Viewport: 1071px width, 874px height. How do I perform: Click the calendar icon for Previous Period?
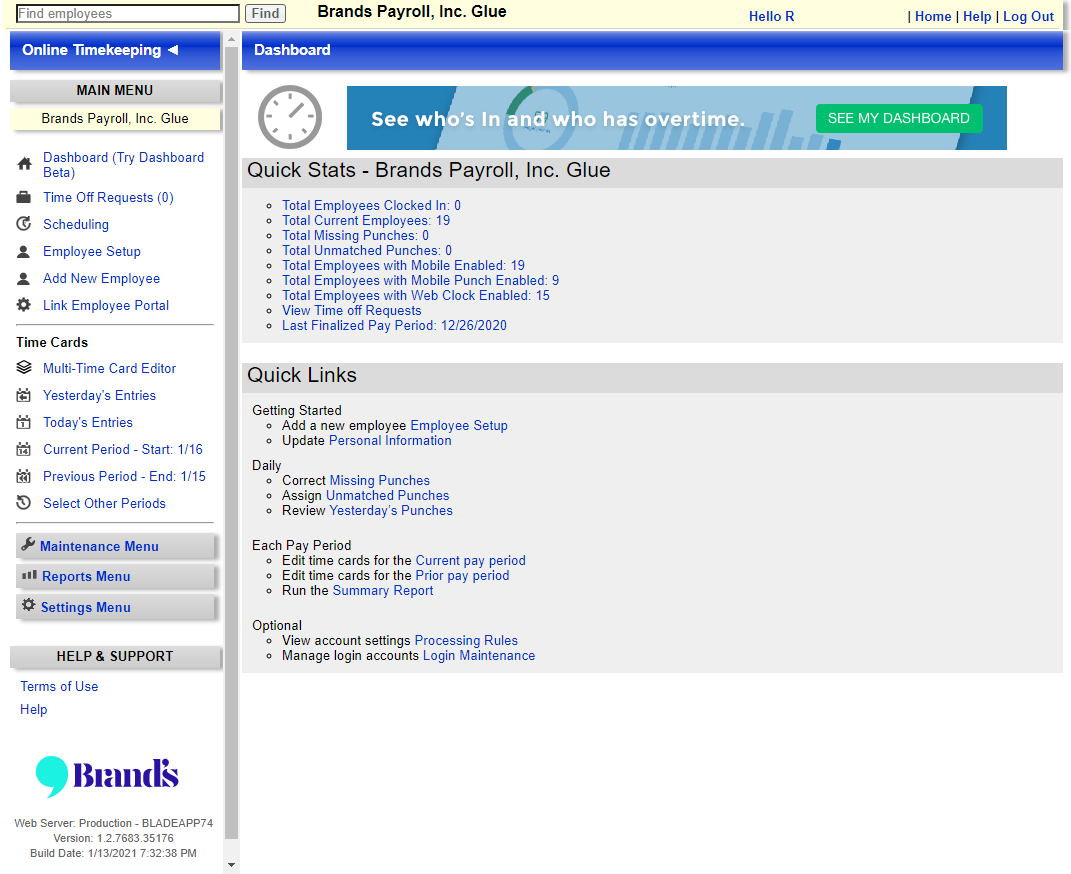(23, 477)
